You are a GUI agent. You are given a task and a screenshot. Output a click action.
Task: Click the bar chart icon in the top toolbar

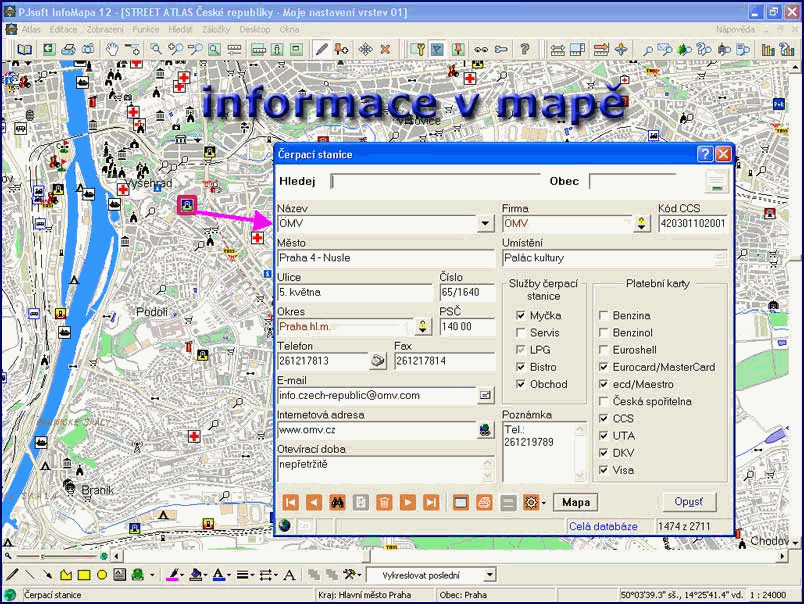[768, 49]
